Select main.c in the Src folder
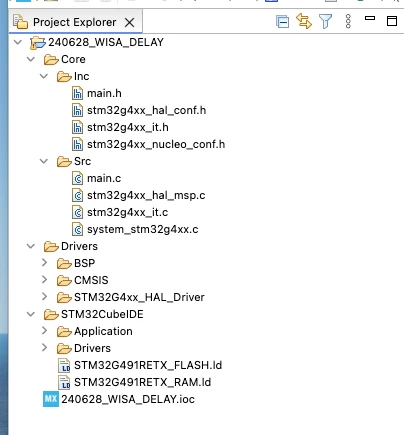Viewport: 404px width, 435px height. (104, 178)
